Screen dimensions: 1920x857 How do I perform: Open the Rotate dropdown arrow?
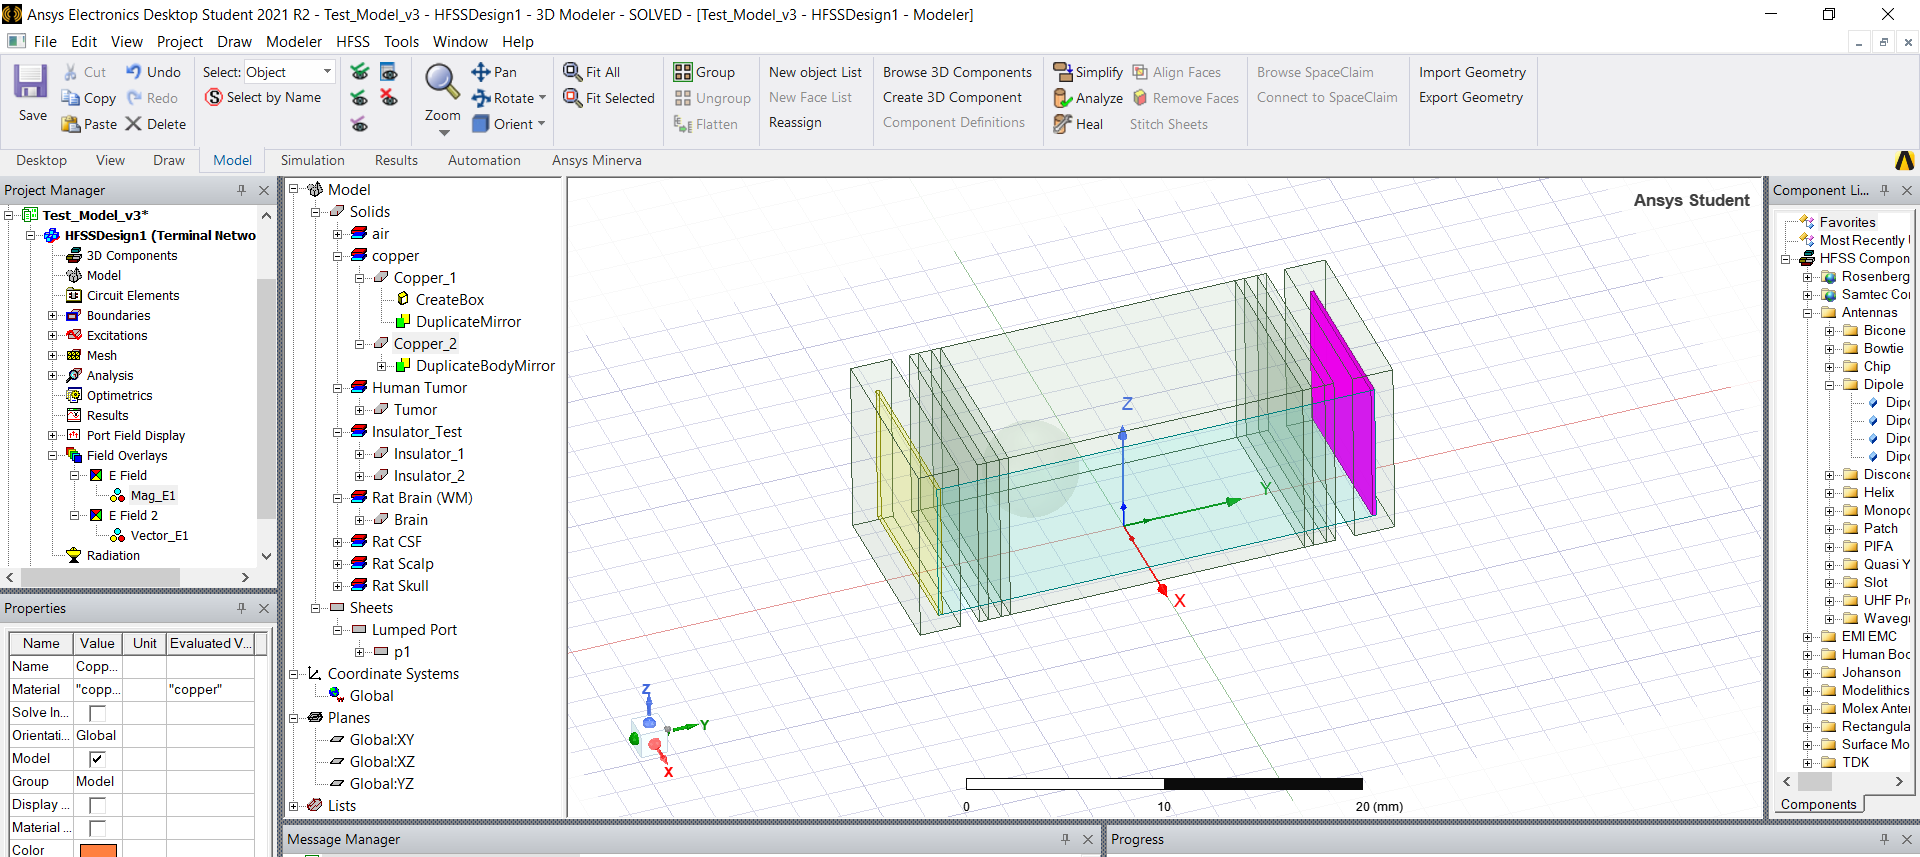(x=542, y=98)
